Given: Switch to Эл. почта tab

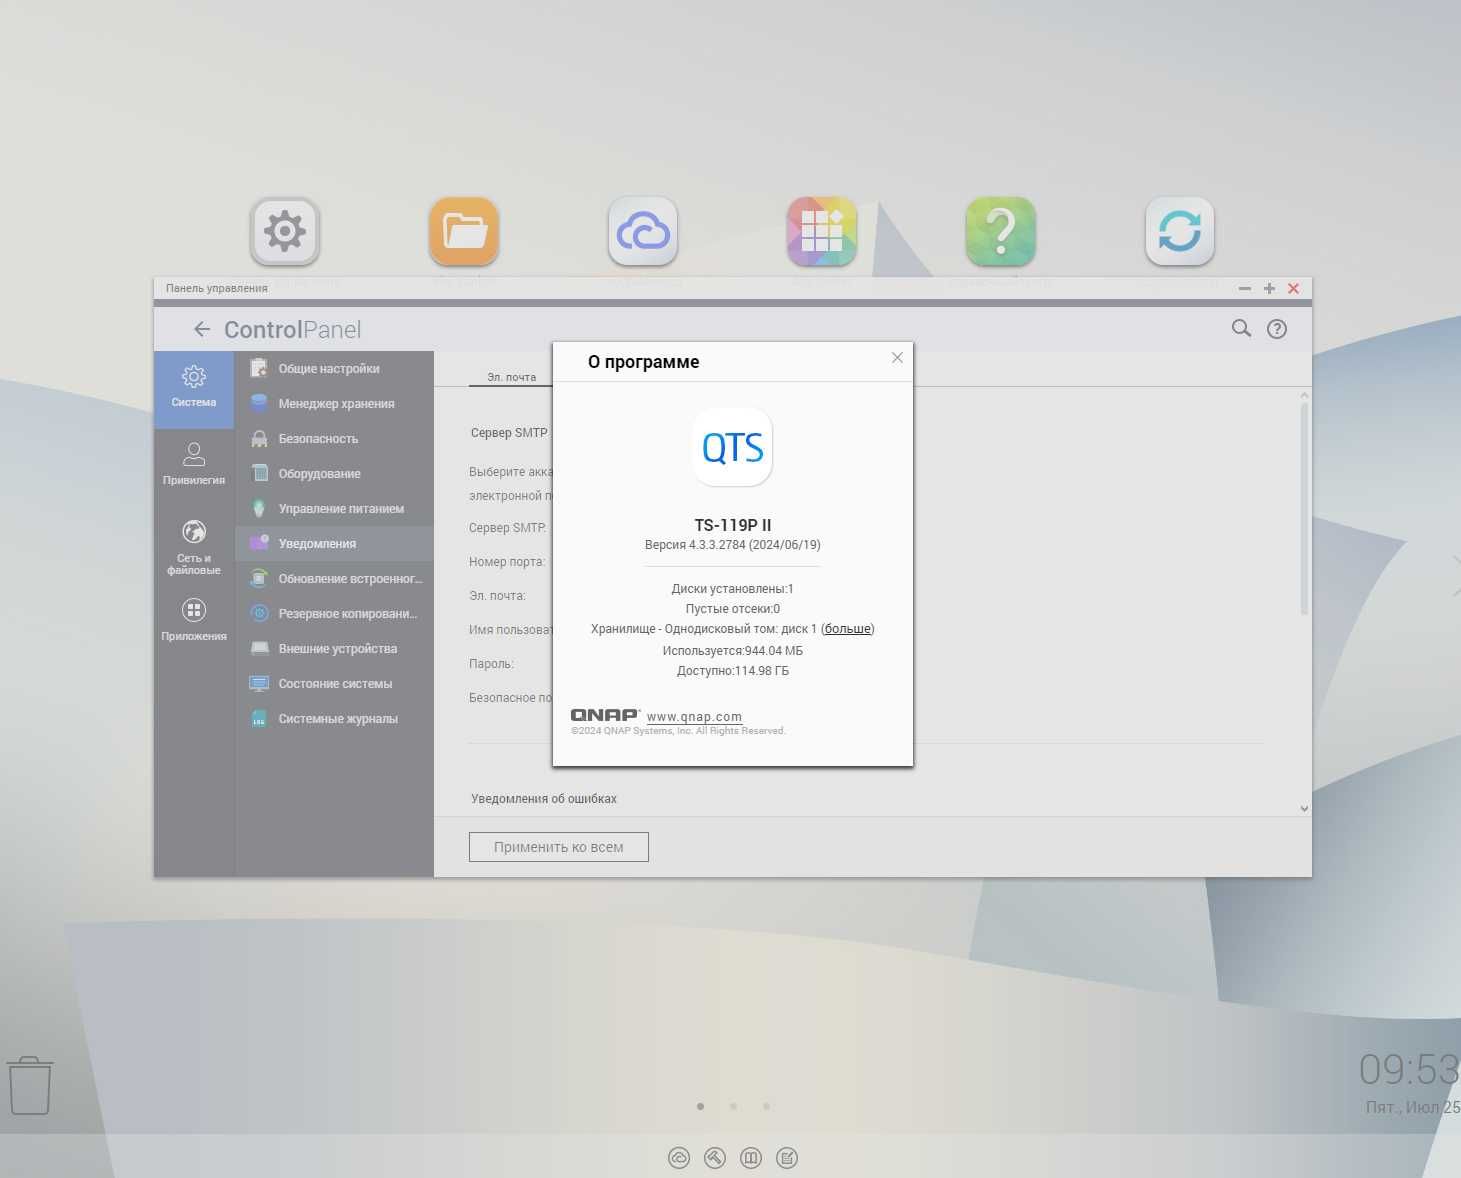Looking at the screenshot, I should [x=511, y=377].
